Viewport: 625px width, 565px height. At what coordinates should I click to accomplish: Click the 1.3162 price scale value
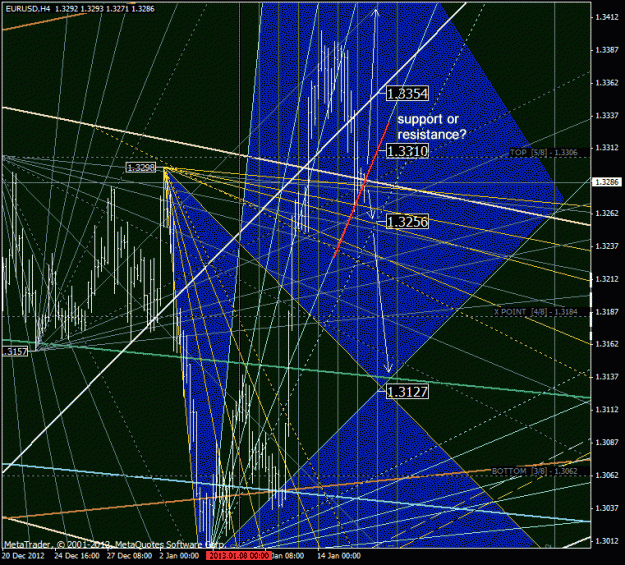pos(607,344)
